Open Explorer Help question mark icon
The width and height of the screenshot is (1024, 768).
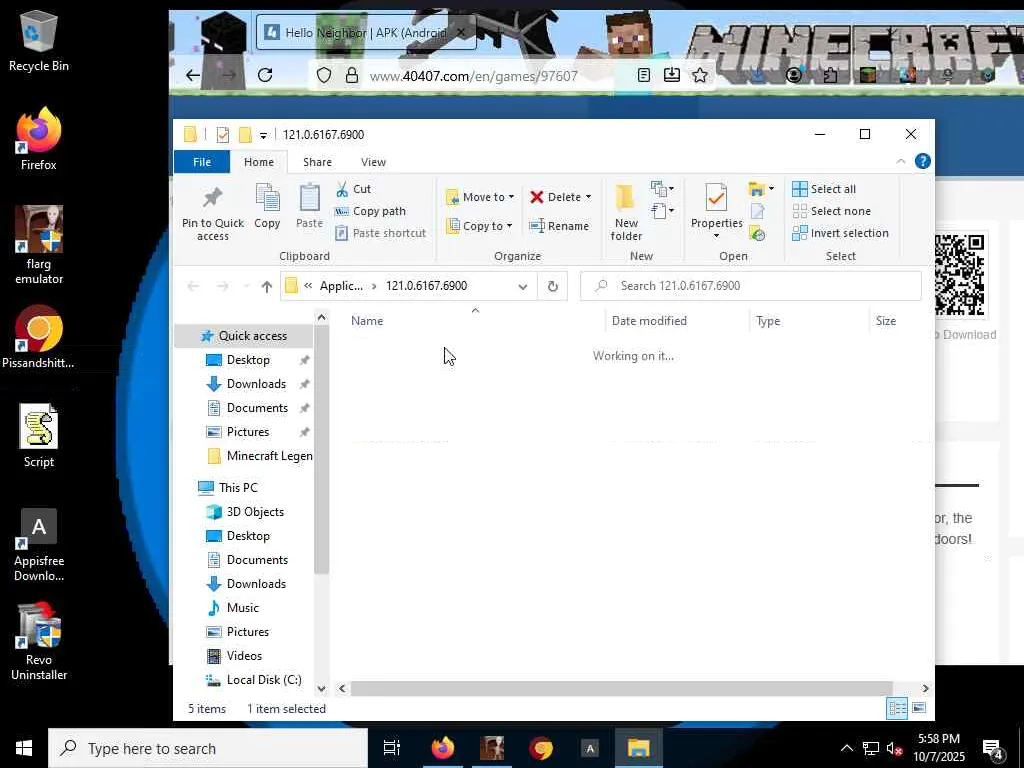[x=923, y=161]
